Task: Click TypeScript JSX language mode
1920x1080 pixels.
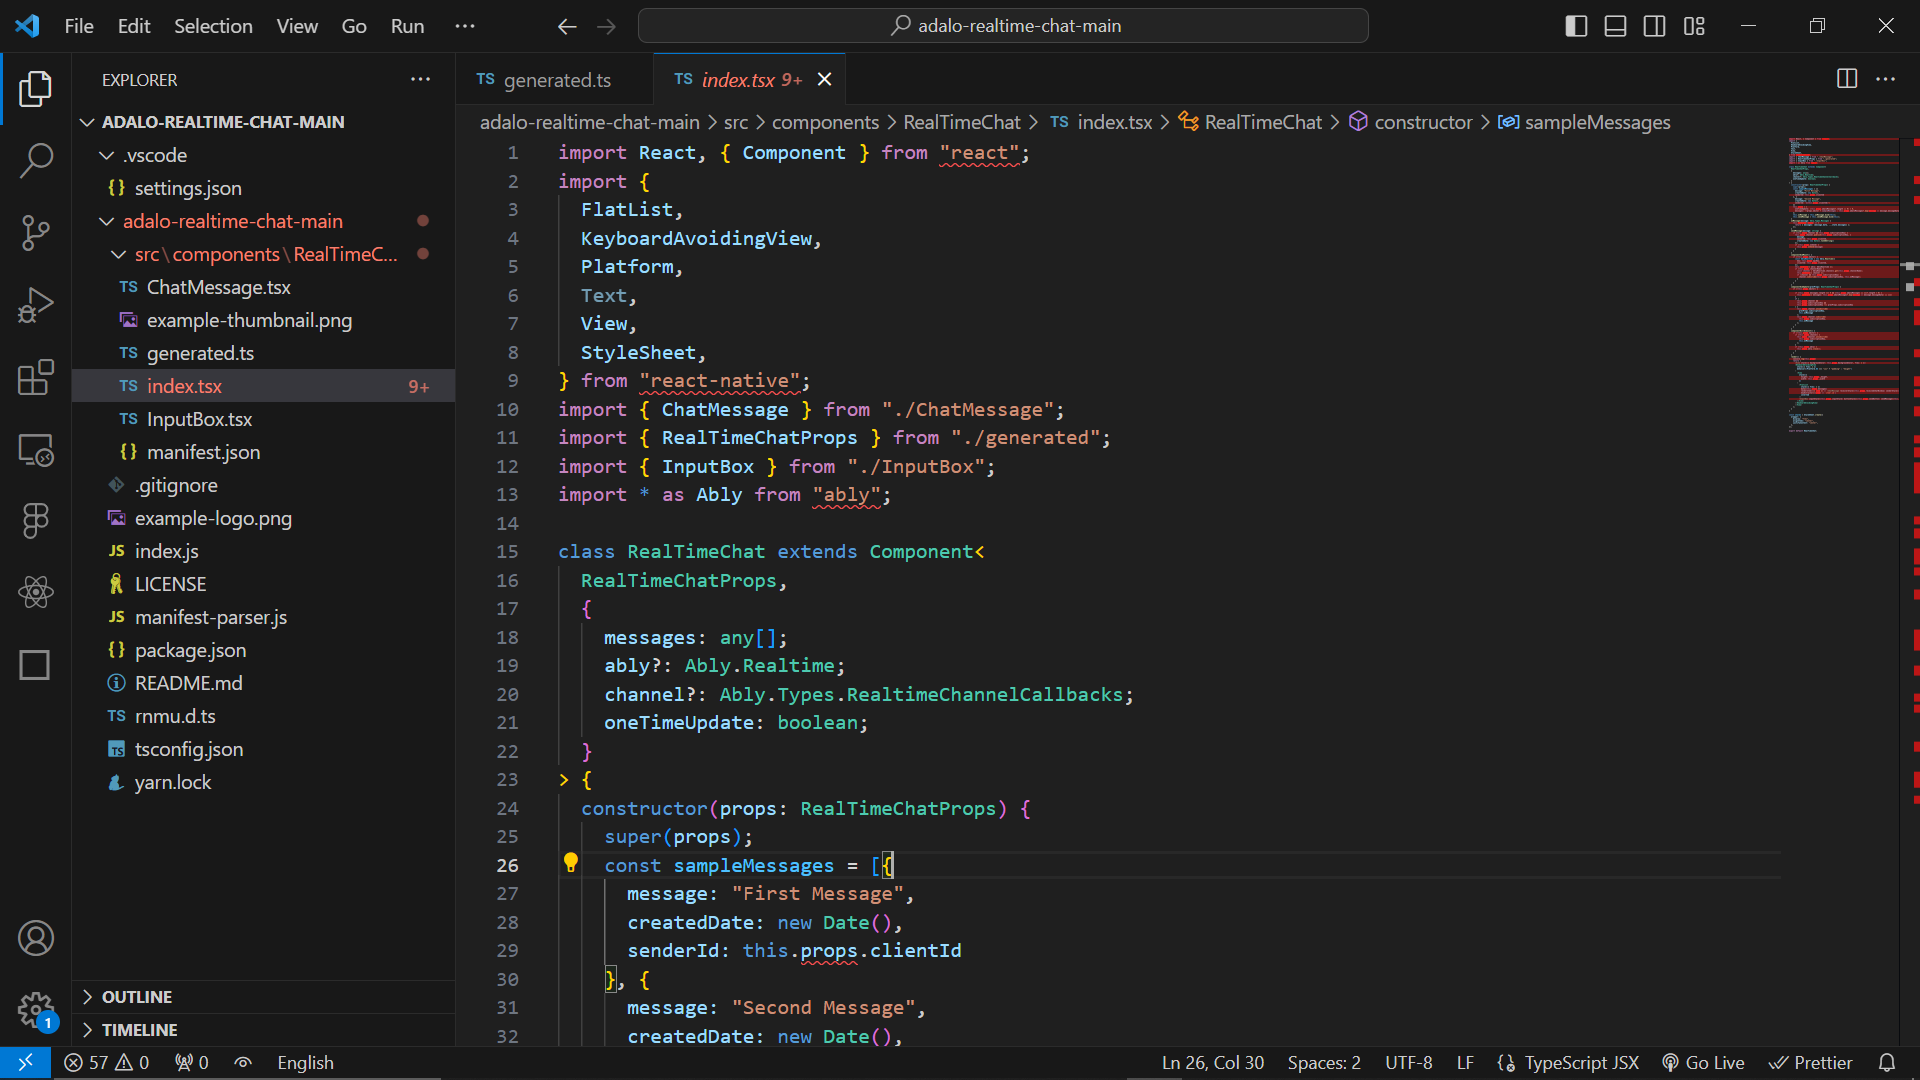Action: (x=1581, y=1063)
